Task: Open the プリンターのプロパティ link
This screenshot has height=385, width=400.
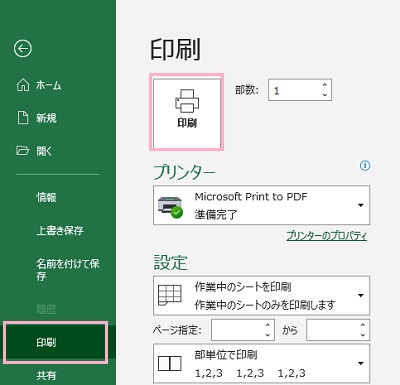Action: pos(327,236)
